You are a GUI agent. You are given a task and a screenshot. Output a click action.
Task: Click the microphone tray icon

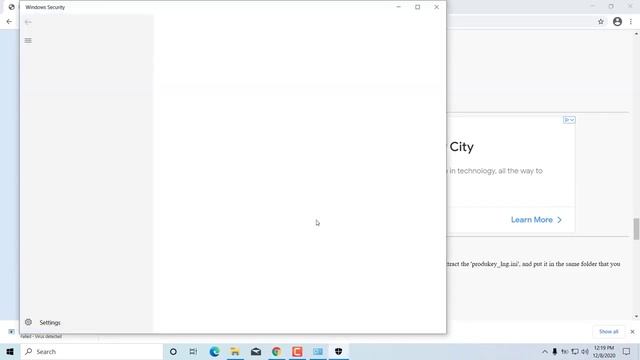[555, 351]
